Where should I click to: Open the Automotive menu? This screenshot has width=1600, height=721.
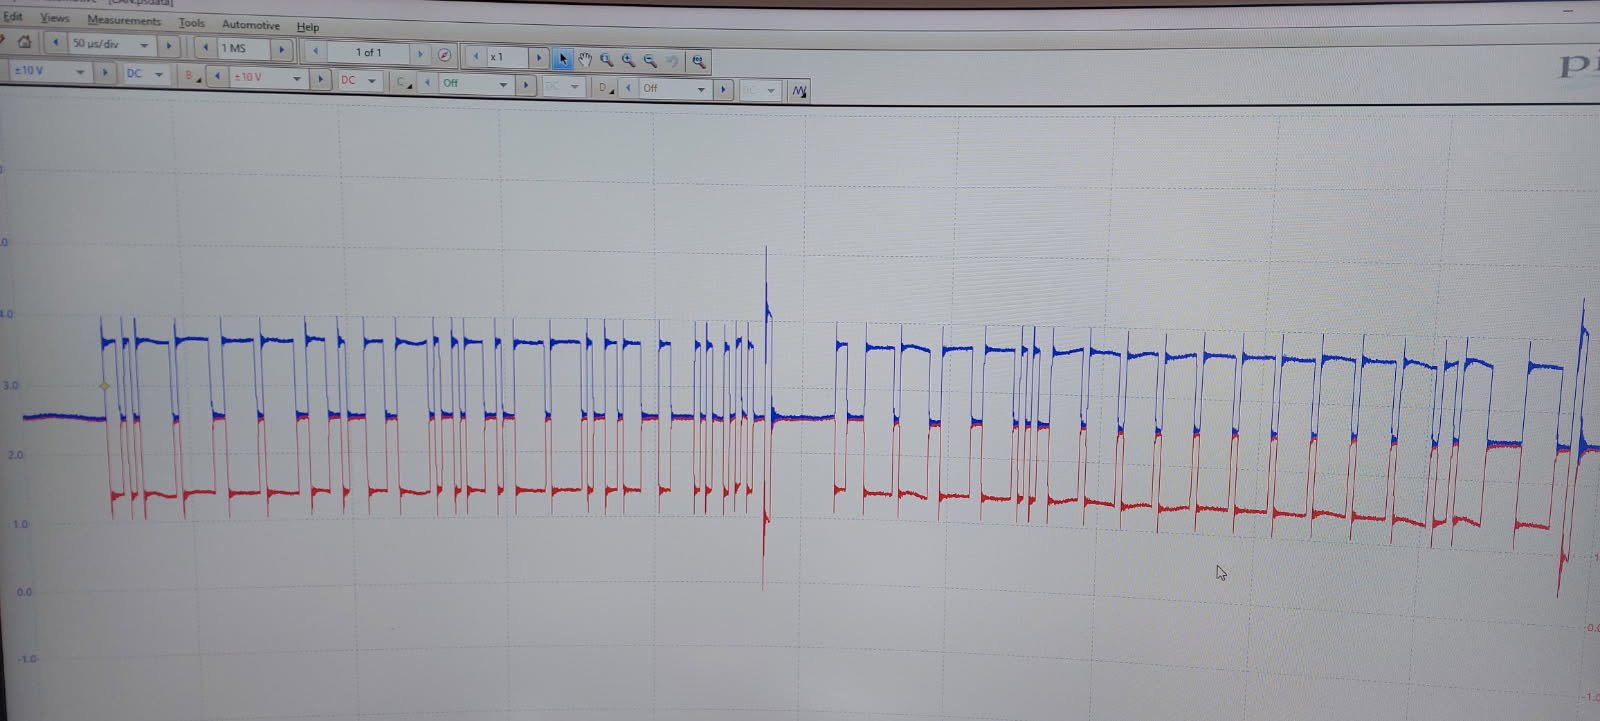click(x=250, y=25)
